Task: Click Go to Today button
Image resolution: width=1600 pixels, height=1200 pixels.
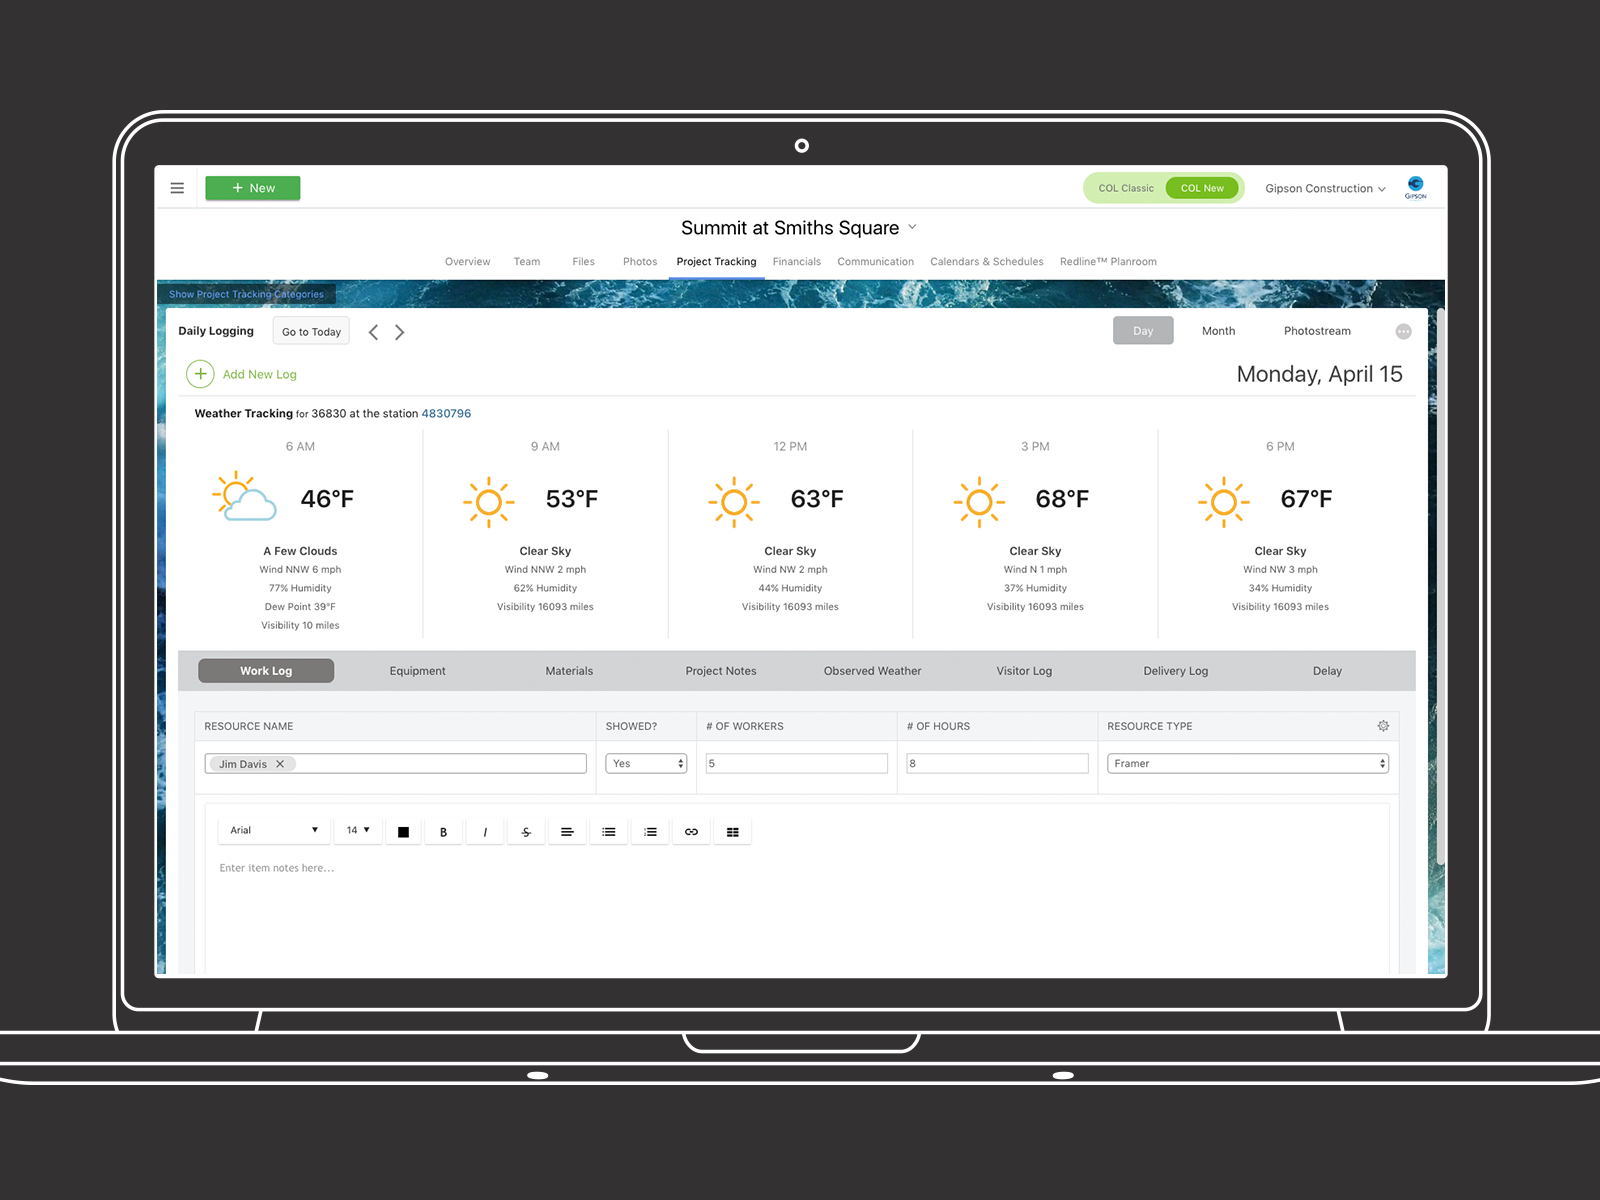Action: tap(311, 332)
